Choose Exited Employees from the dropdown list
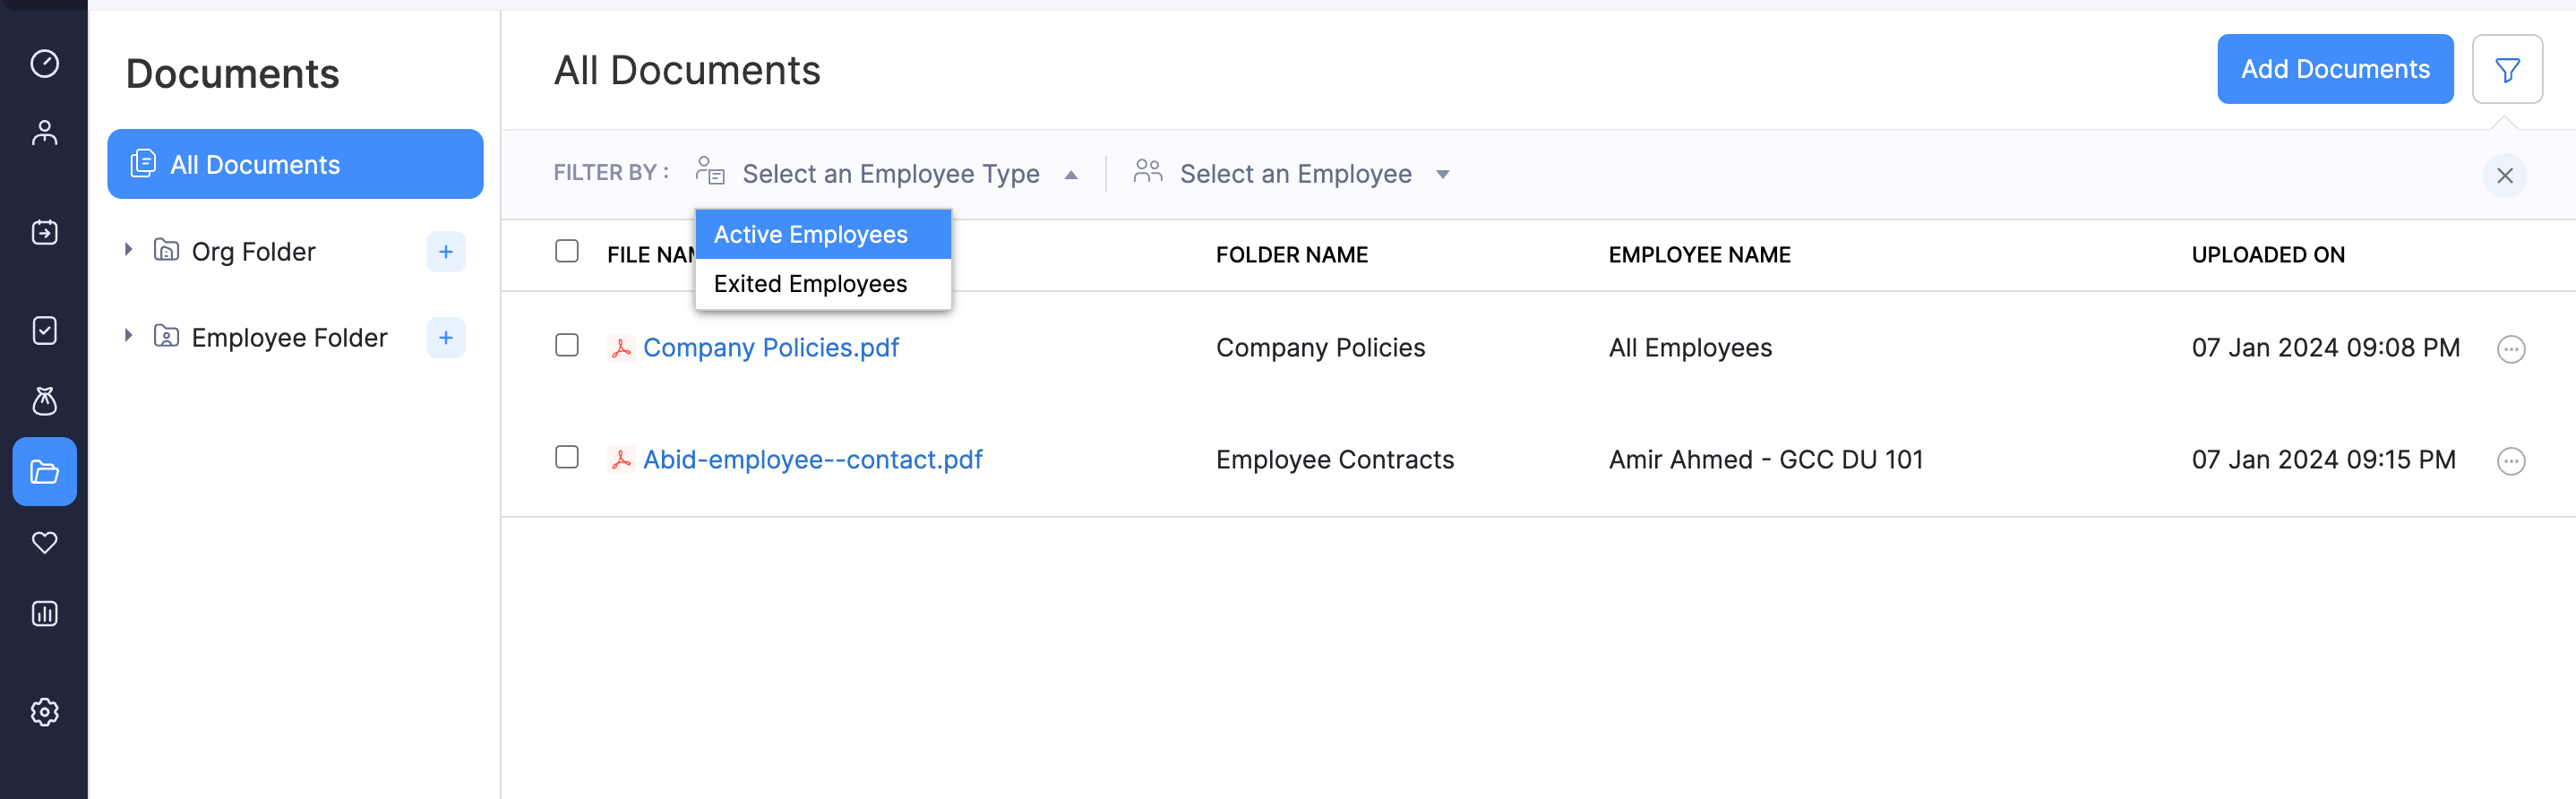This screenshot has width=2576, height=799. 810,284
